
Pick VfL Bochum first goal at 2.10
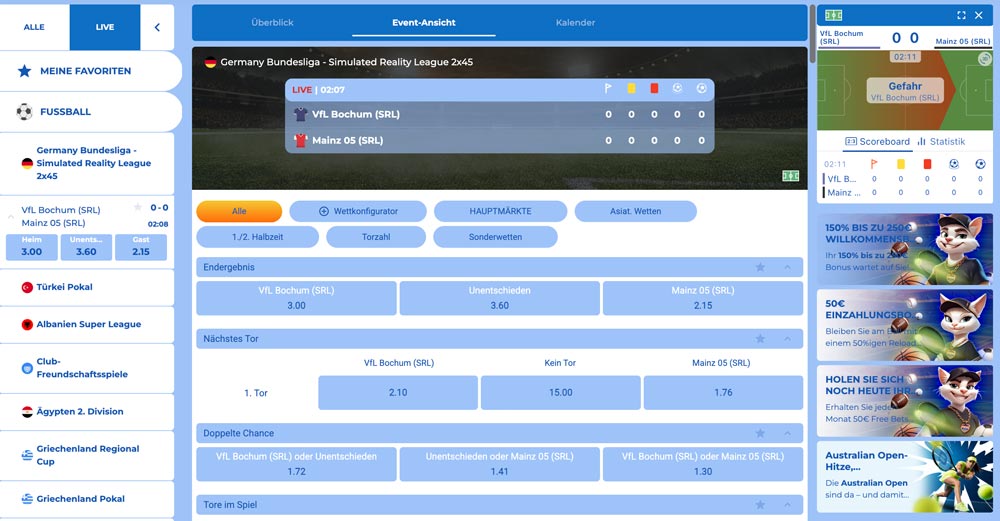point(398,392)
